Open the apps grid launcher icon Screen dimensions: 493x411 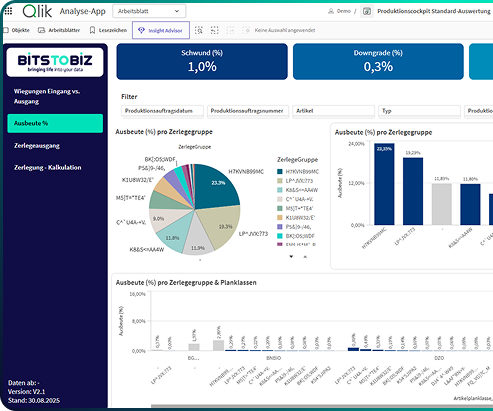(9, 11)
